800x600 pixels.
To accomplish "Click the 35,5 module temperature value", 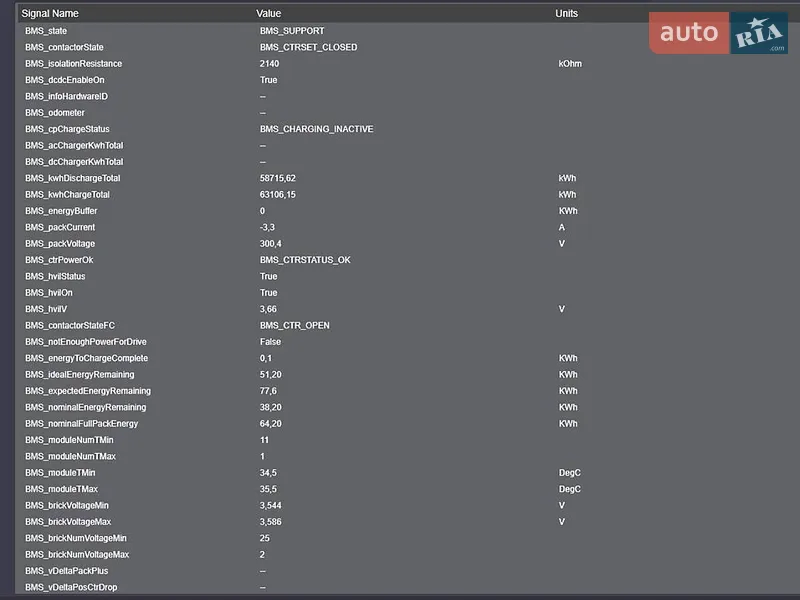I will pos(268,488).
